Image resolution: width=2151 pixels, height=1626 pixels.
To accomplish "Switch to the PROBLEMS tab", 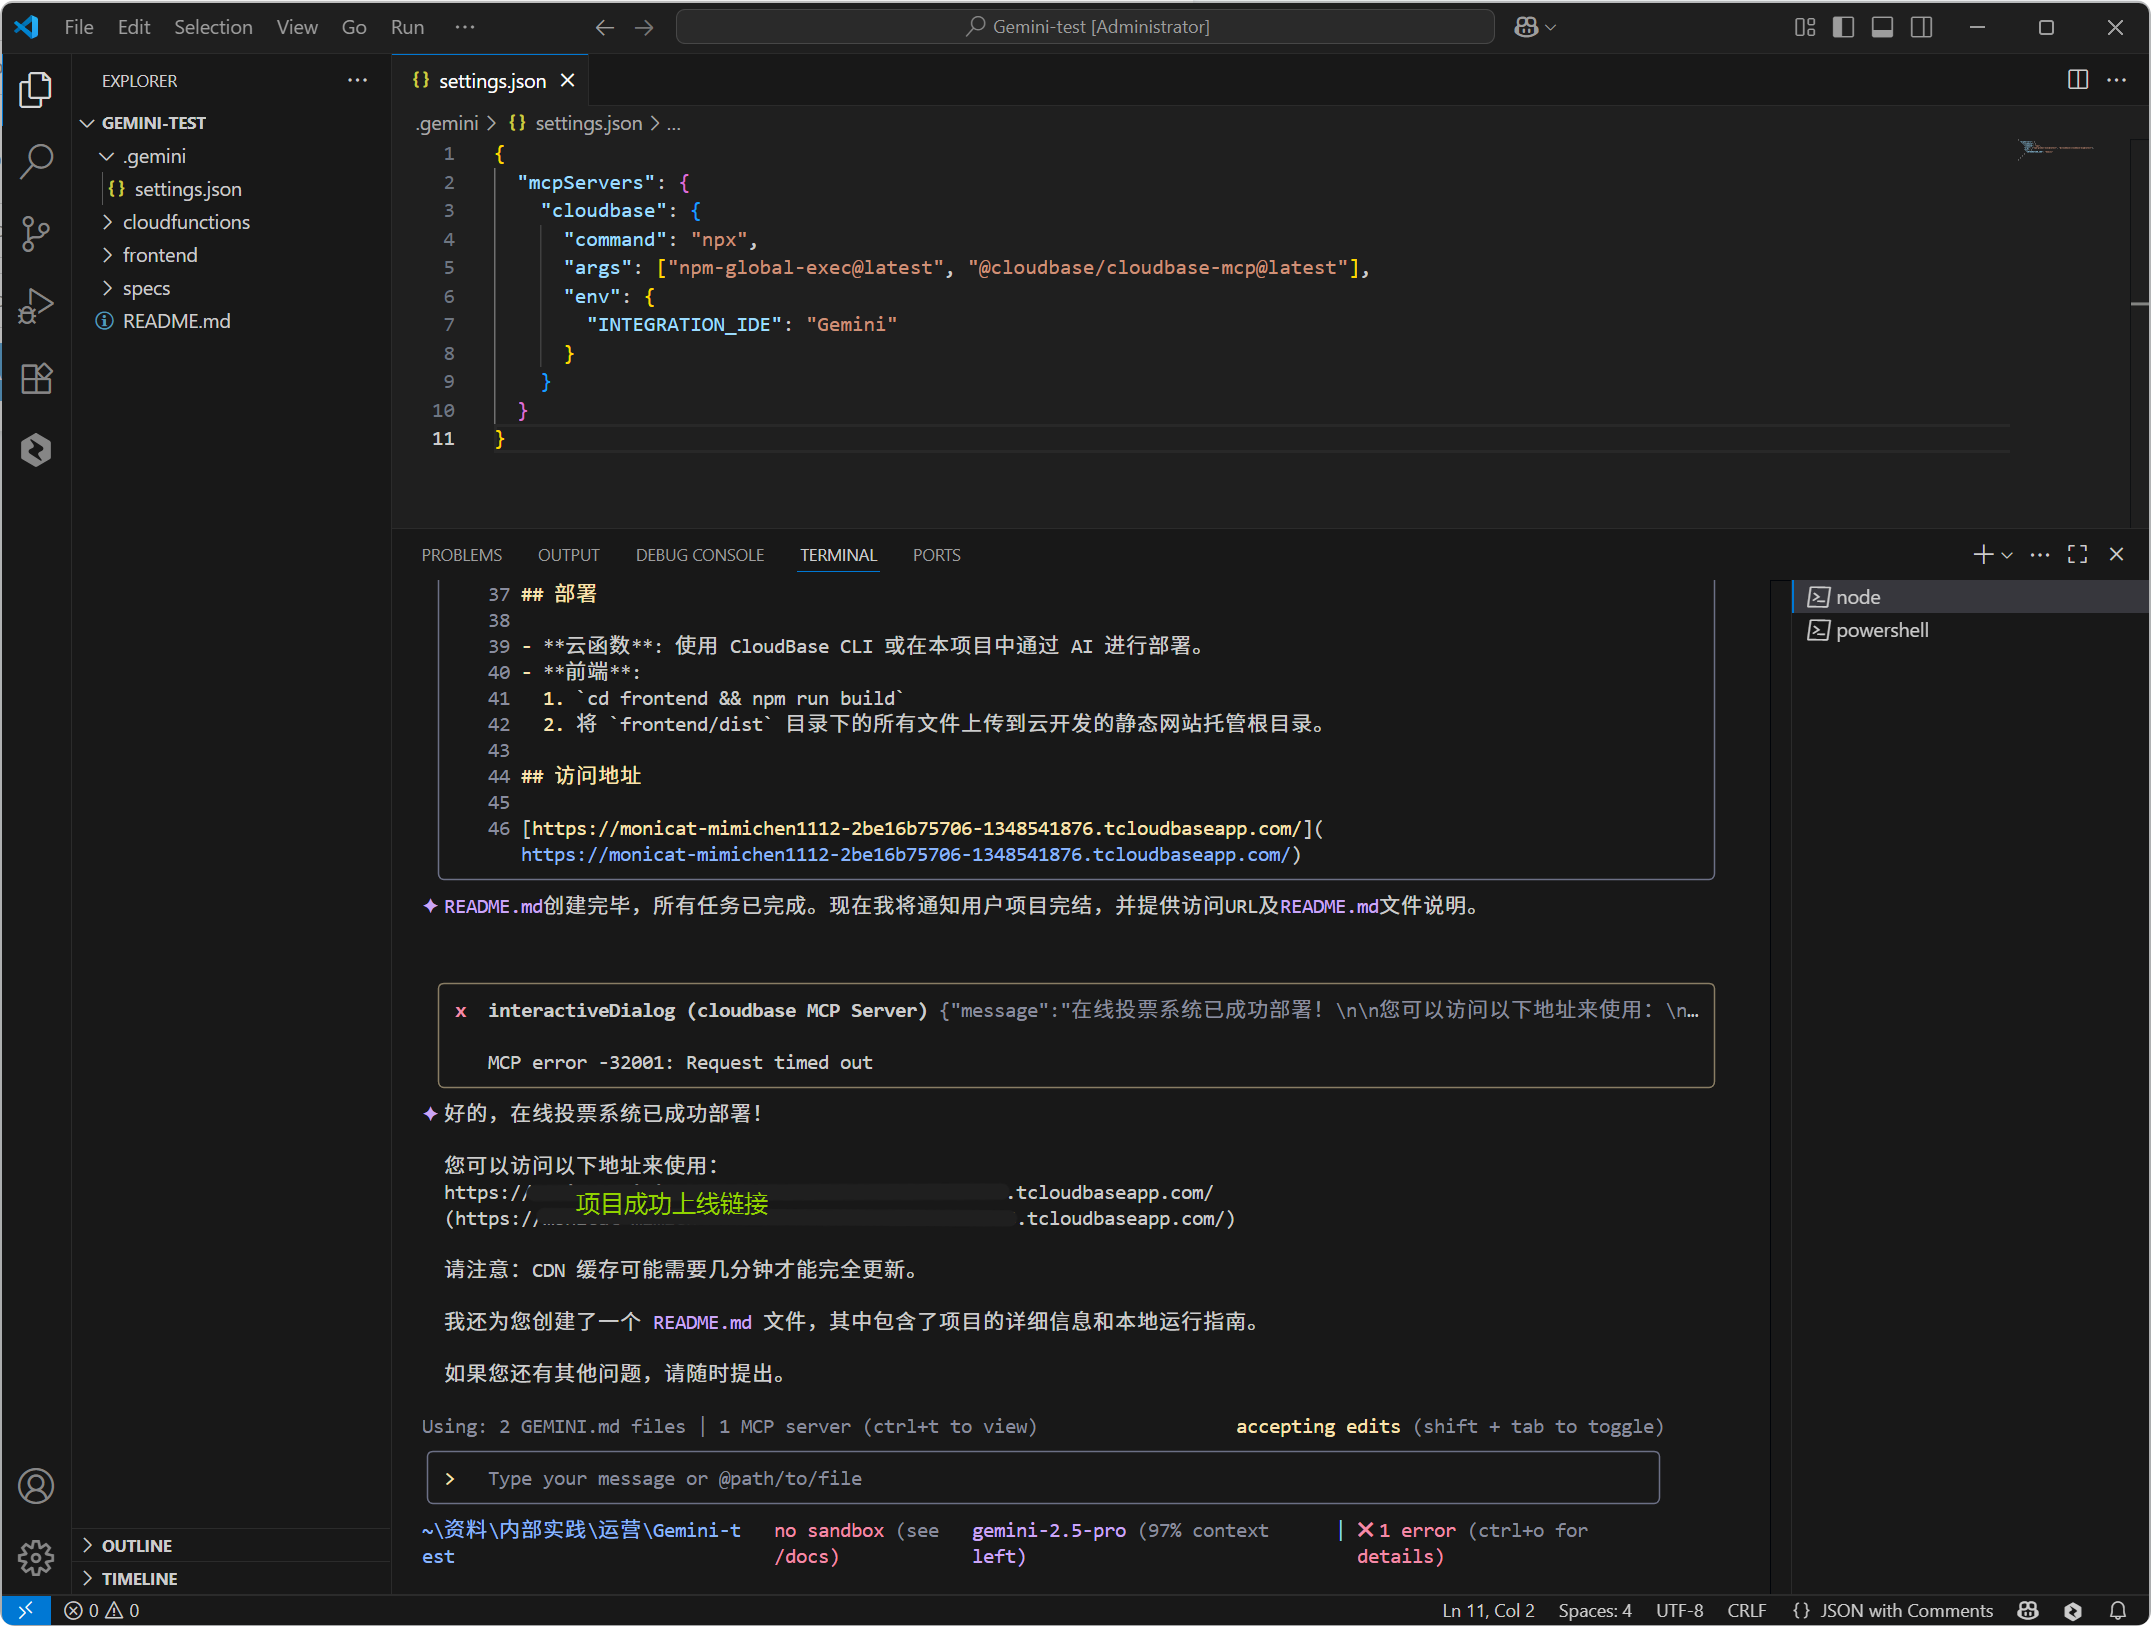I will pos(461,555).
